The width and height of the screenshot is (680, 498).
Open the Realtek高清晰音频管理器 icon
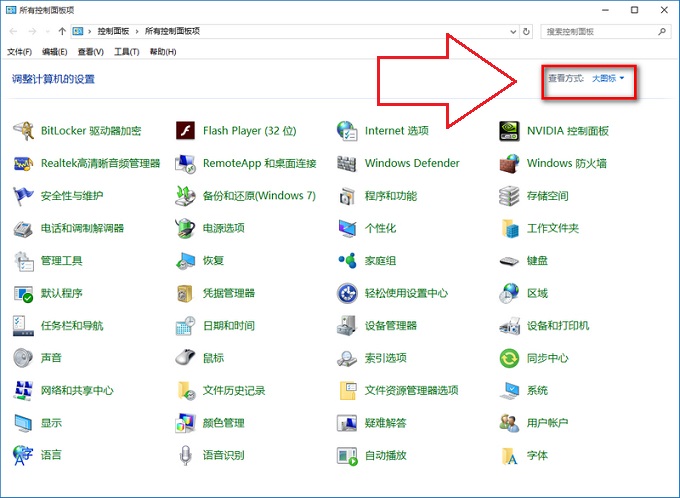pyautogui.click(x=23, y=163)
